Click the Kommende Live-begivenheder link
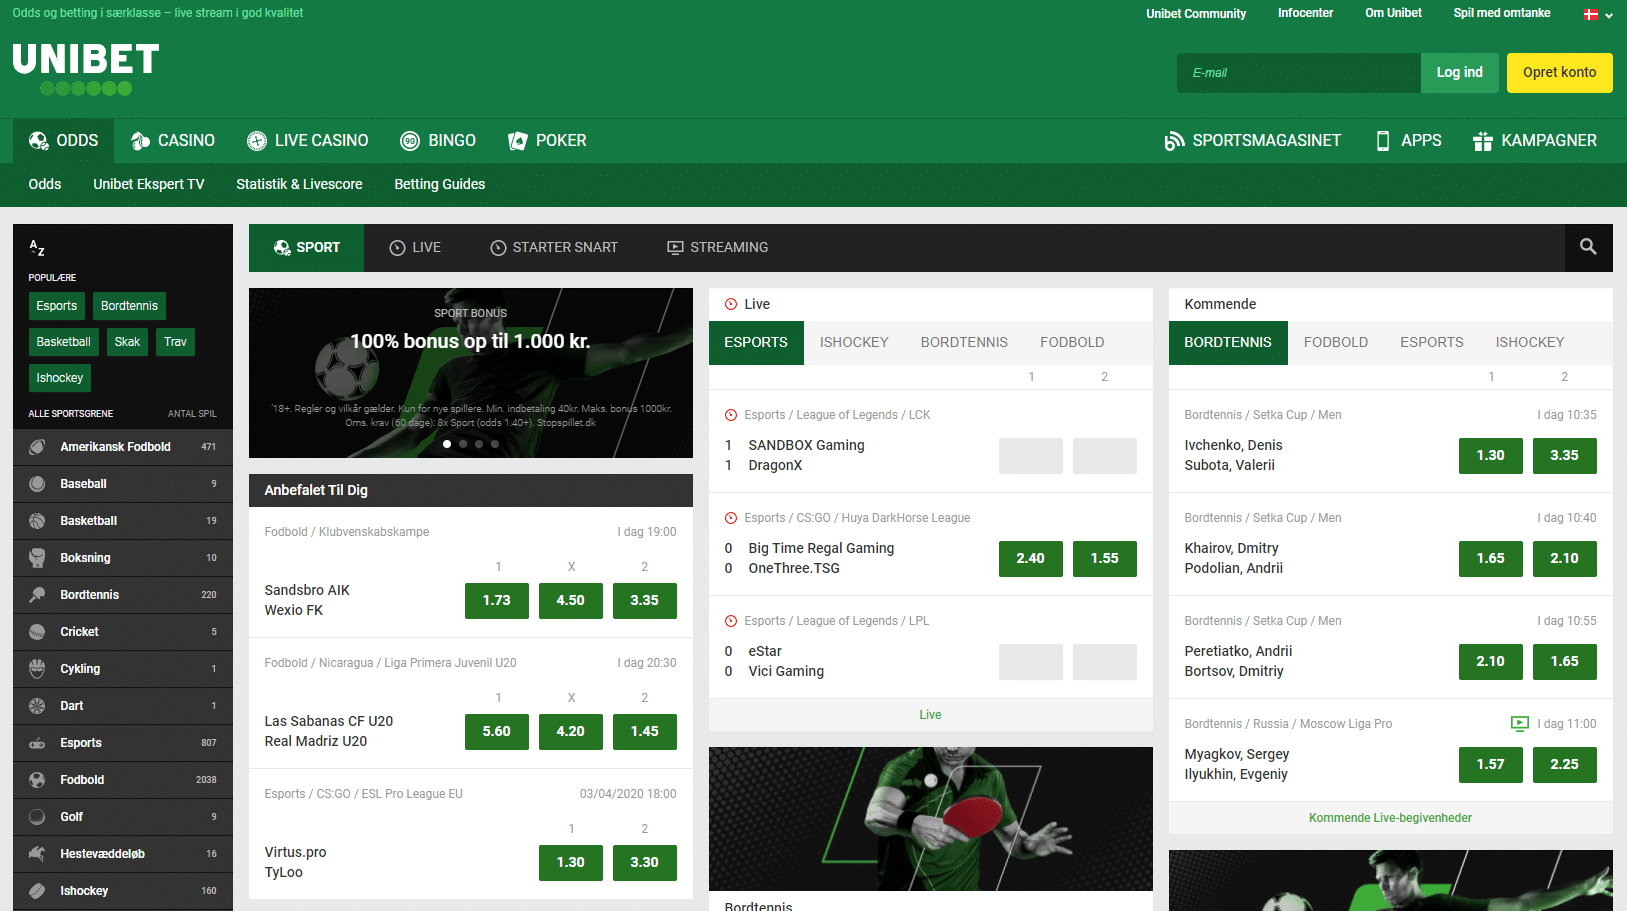Screen dimensions: 1627x911 coord(1390,818)
